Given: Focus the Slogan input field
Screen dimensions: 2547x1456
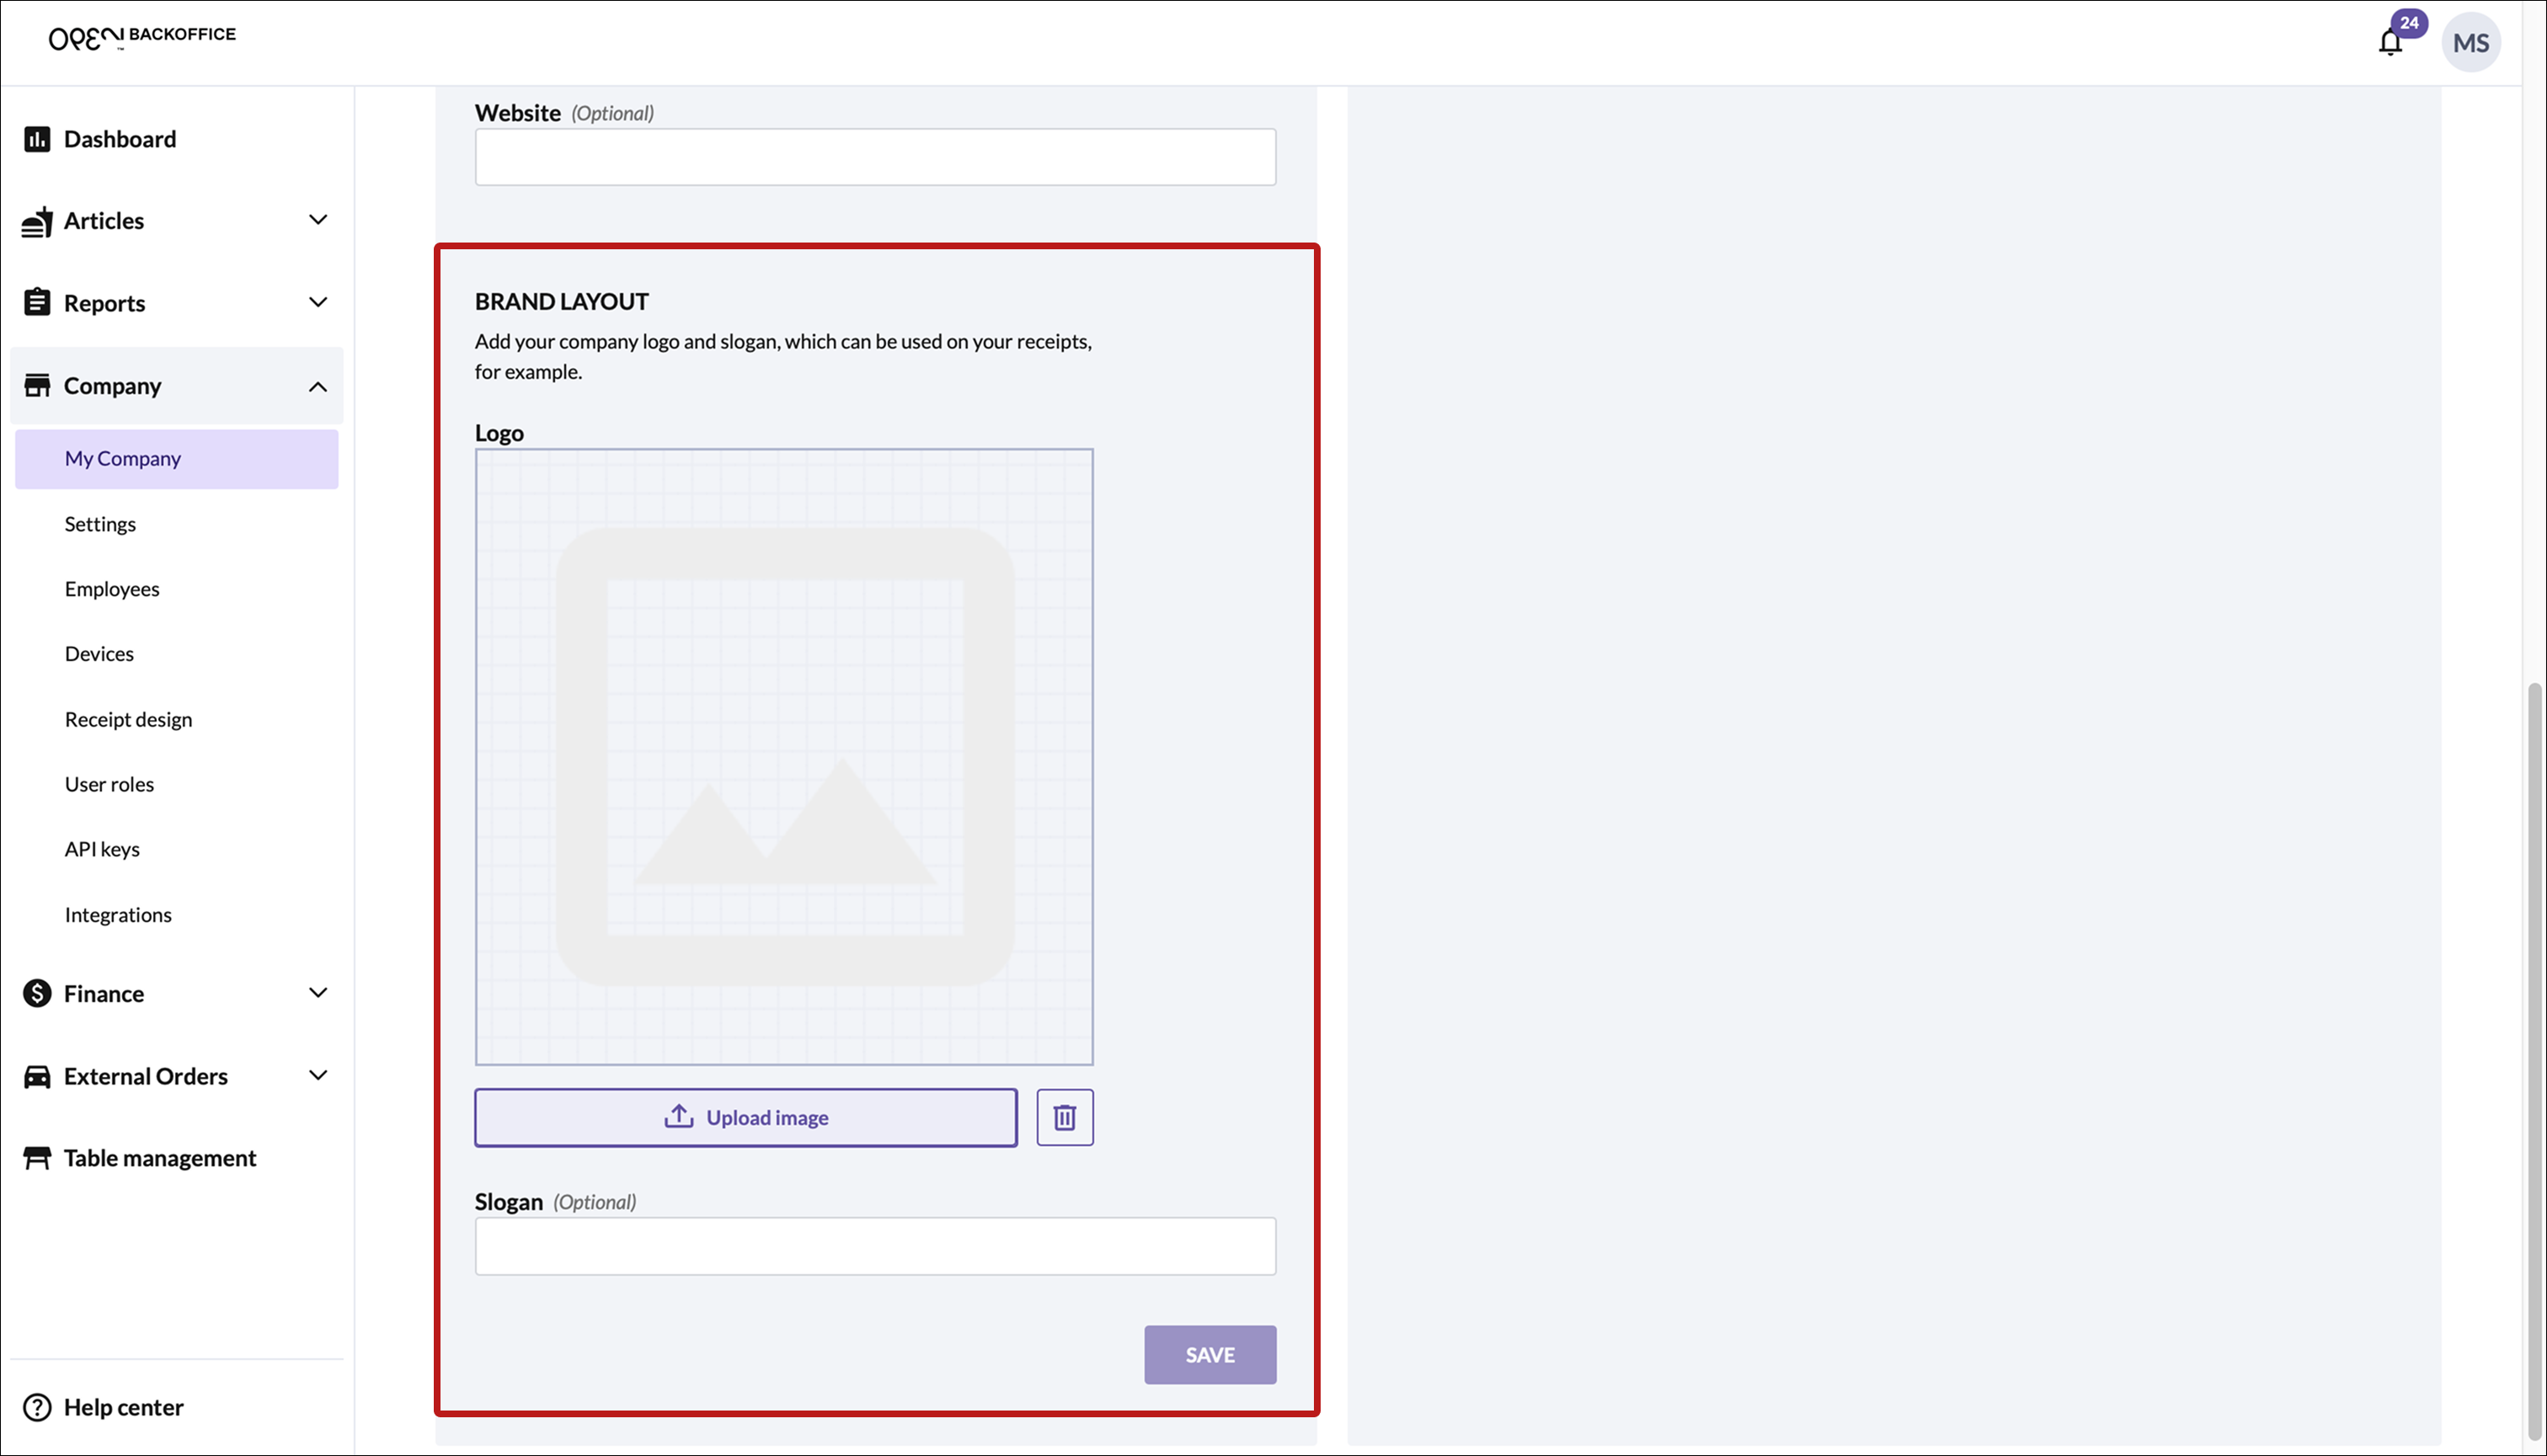Looking at the screenshot, I should [x=875, y=1246].
